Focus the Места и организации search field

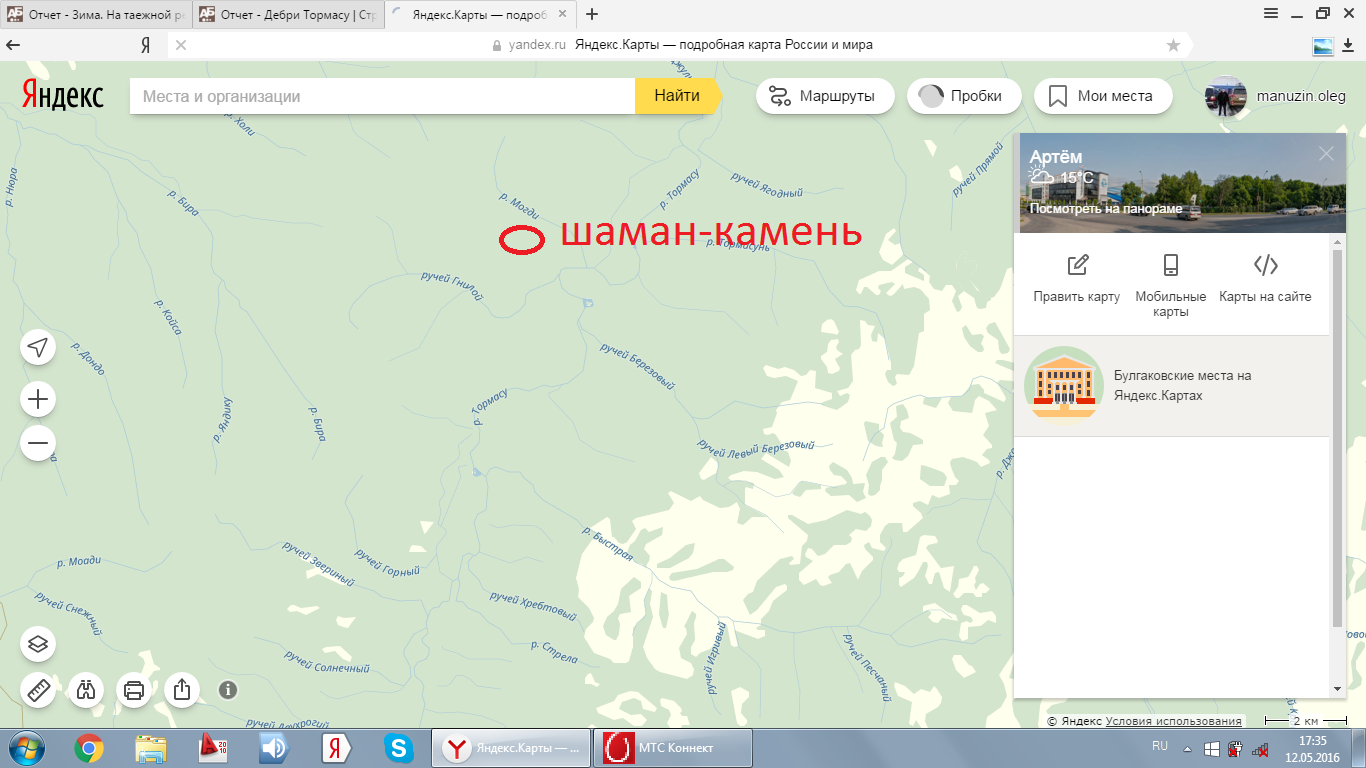[382, 96]
